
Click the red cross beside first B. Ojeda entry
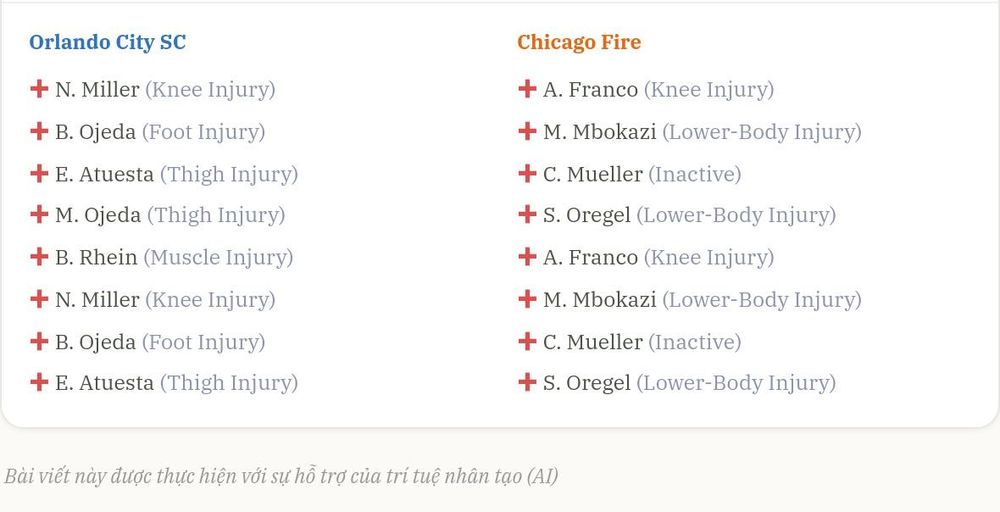pos(39,131)
